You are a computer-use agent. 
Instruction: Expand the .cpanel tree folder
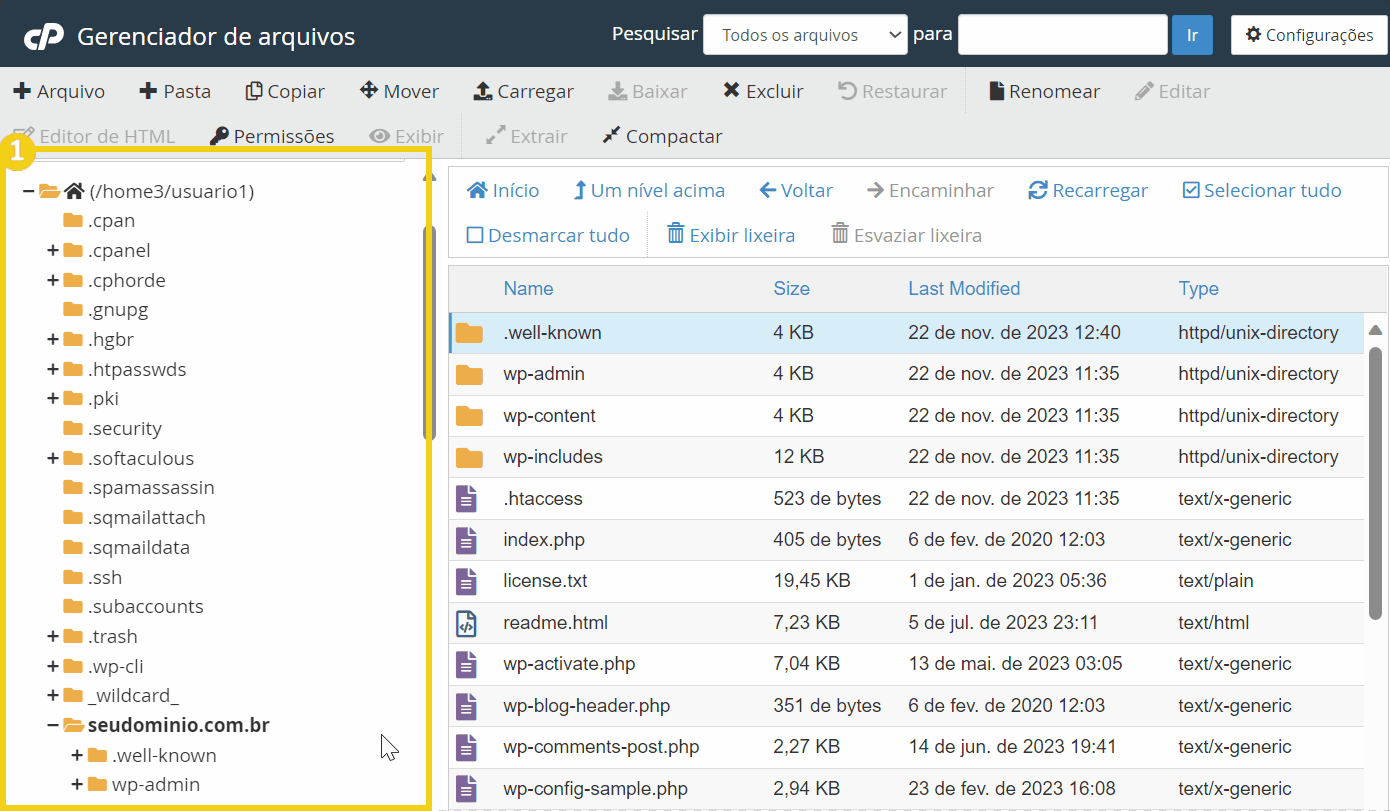pos(53,250)
